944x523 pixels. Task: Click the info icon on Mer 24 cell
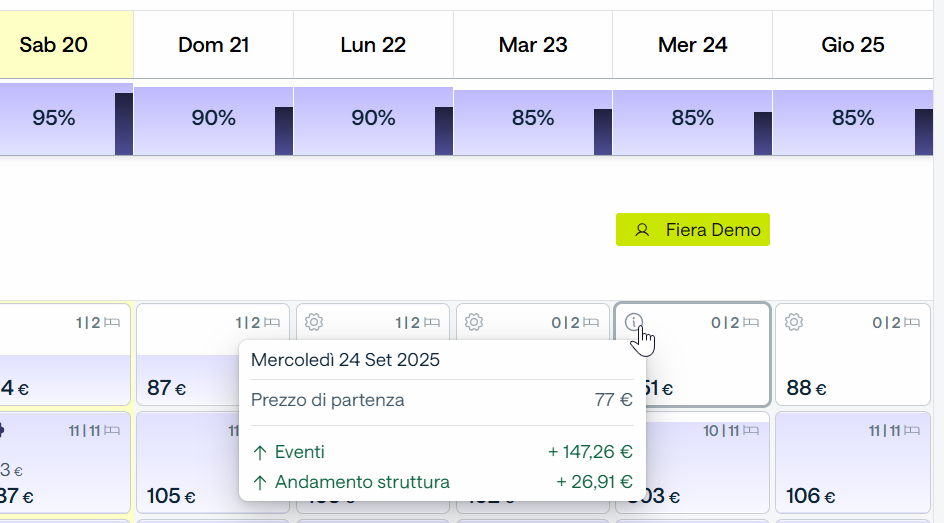click(633, 322)
